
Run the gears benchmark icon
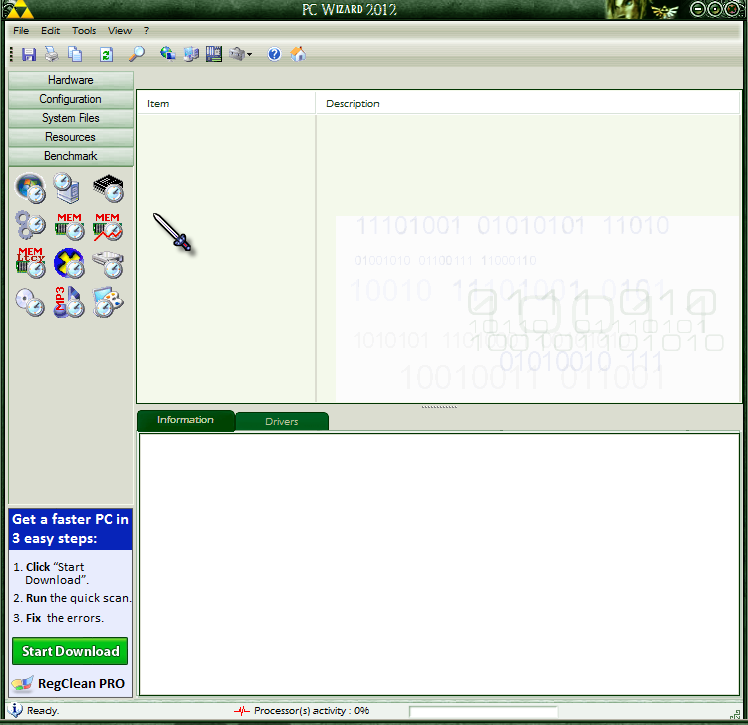(31, 225)
